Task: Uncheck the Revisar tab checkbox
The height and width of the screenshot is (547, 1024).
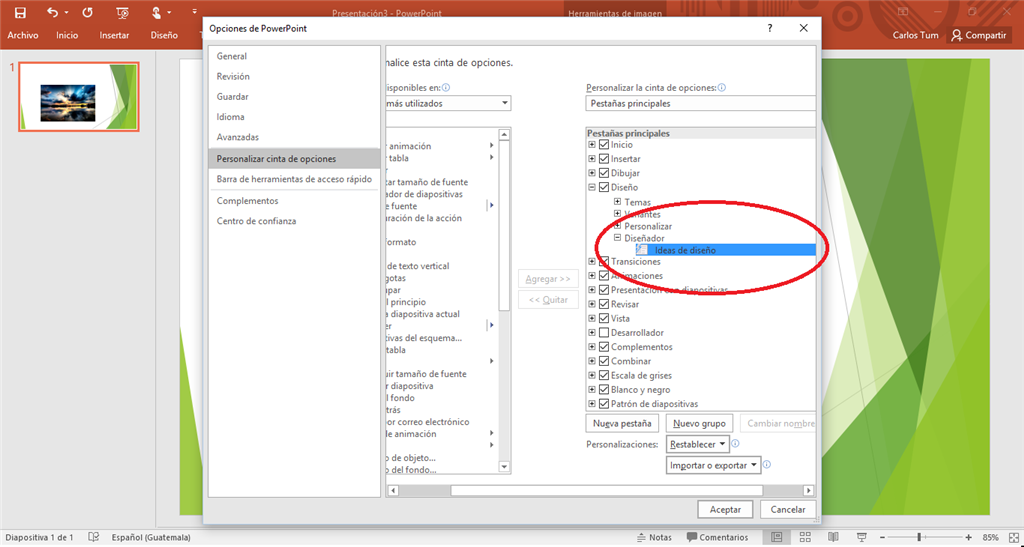Action: 603,304
